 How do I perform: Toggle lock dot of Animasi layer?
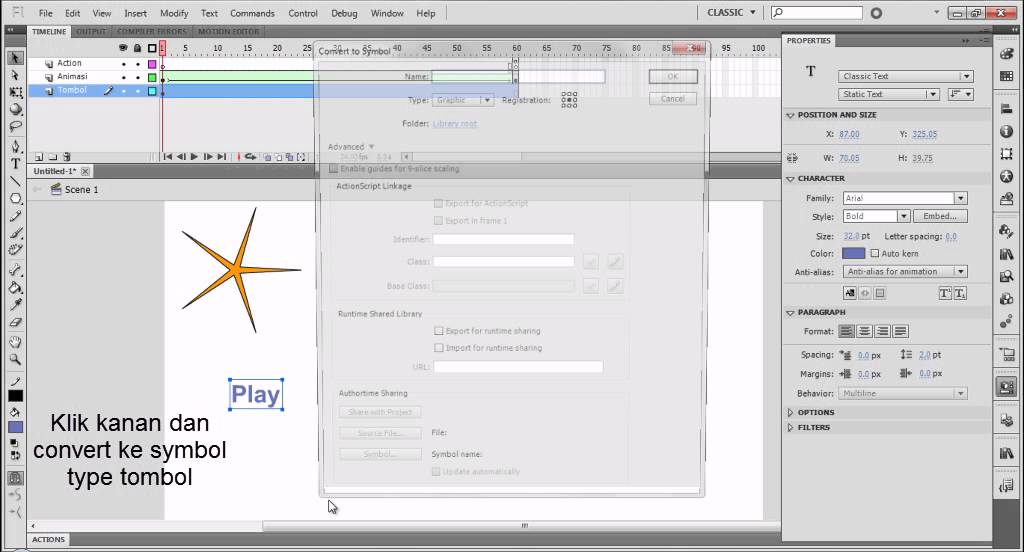pos(138,77)
